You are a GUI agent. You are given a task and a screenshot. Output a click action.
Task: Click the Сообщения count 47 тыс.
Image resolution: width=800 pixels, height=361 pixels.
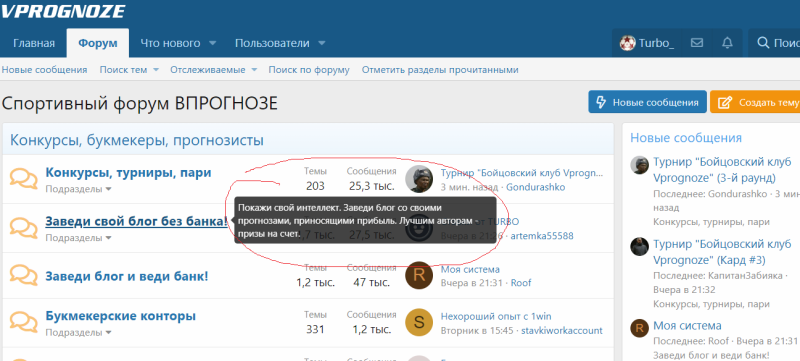tap(371, 282)
